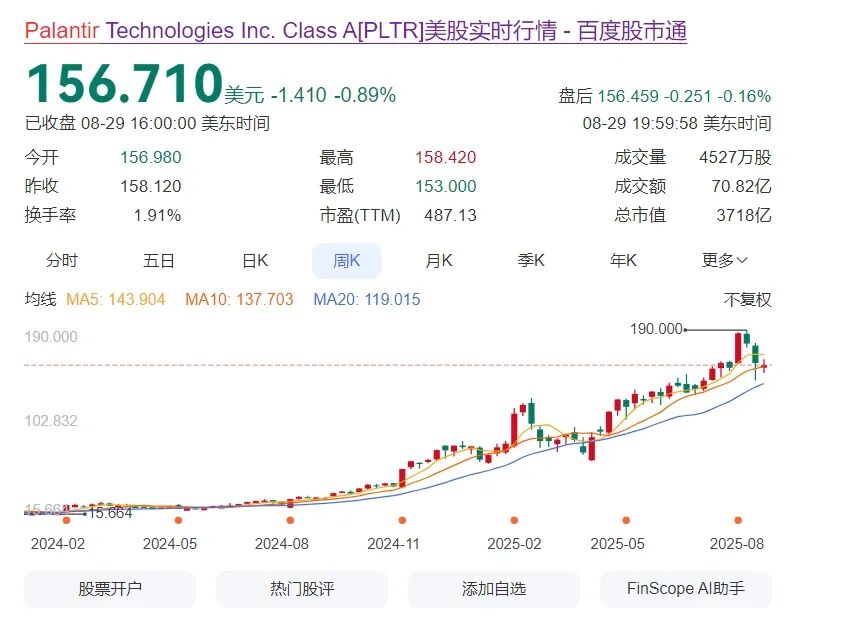The height and width of the screenshot is (628, 861).
Task: Switch to the 分时 chart tab
Action: [62, 260]
